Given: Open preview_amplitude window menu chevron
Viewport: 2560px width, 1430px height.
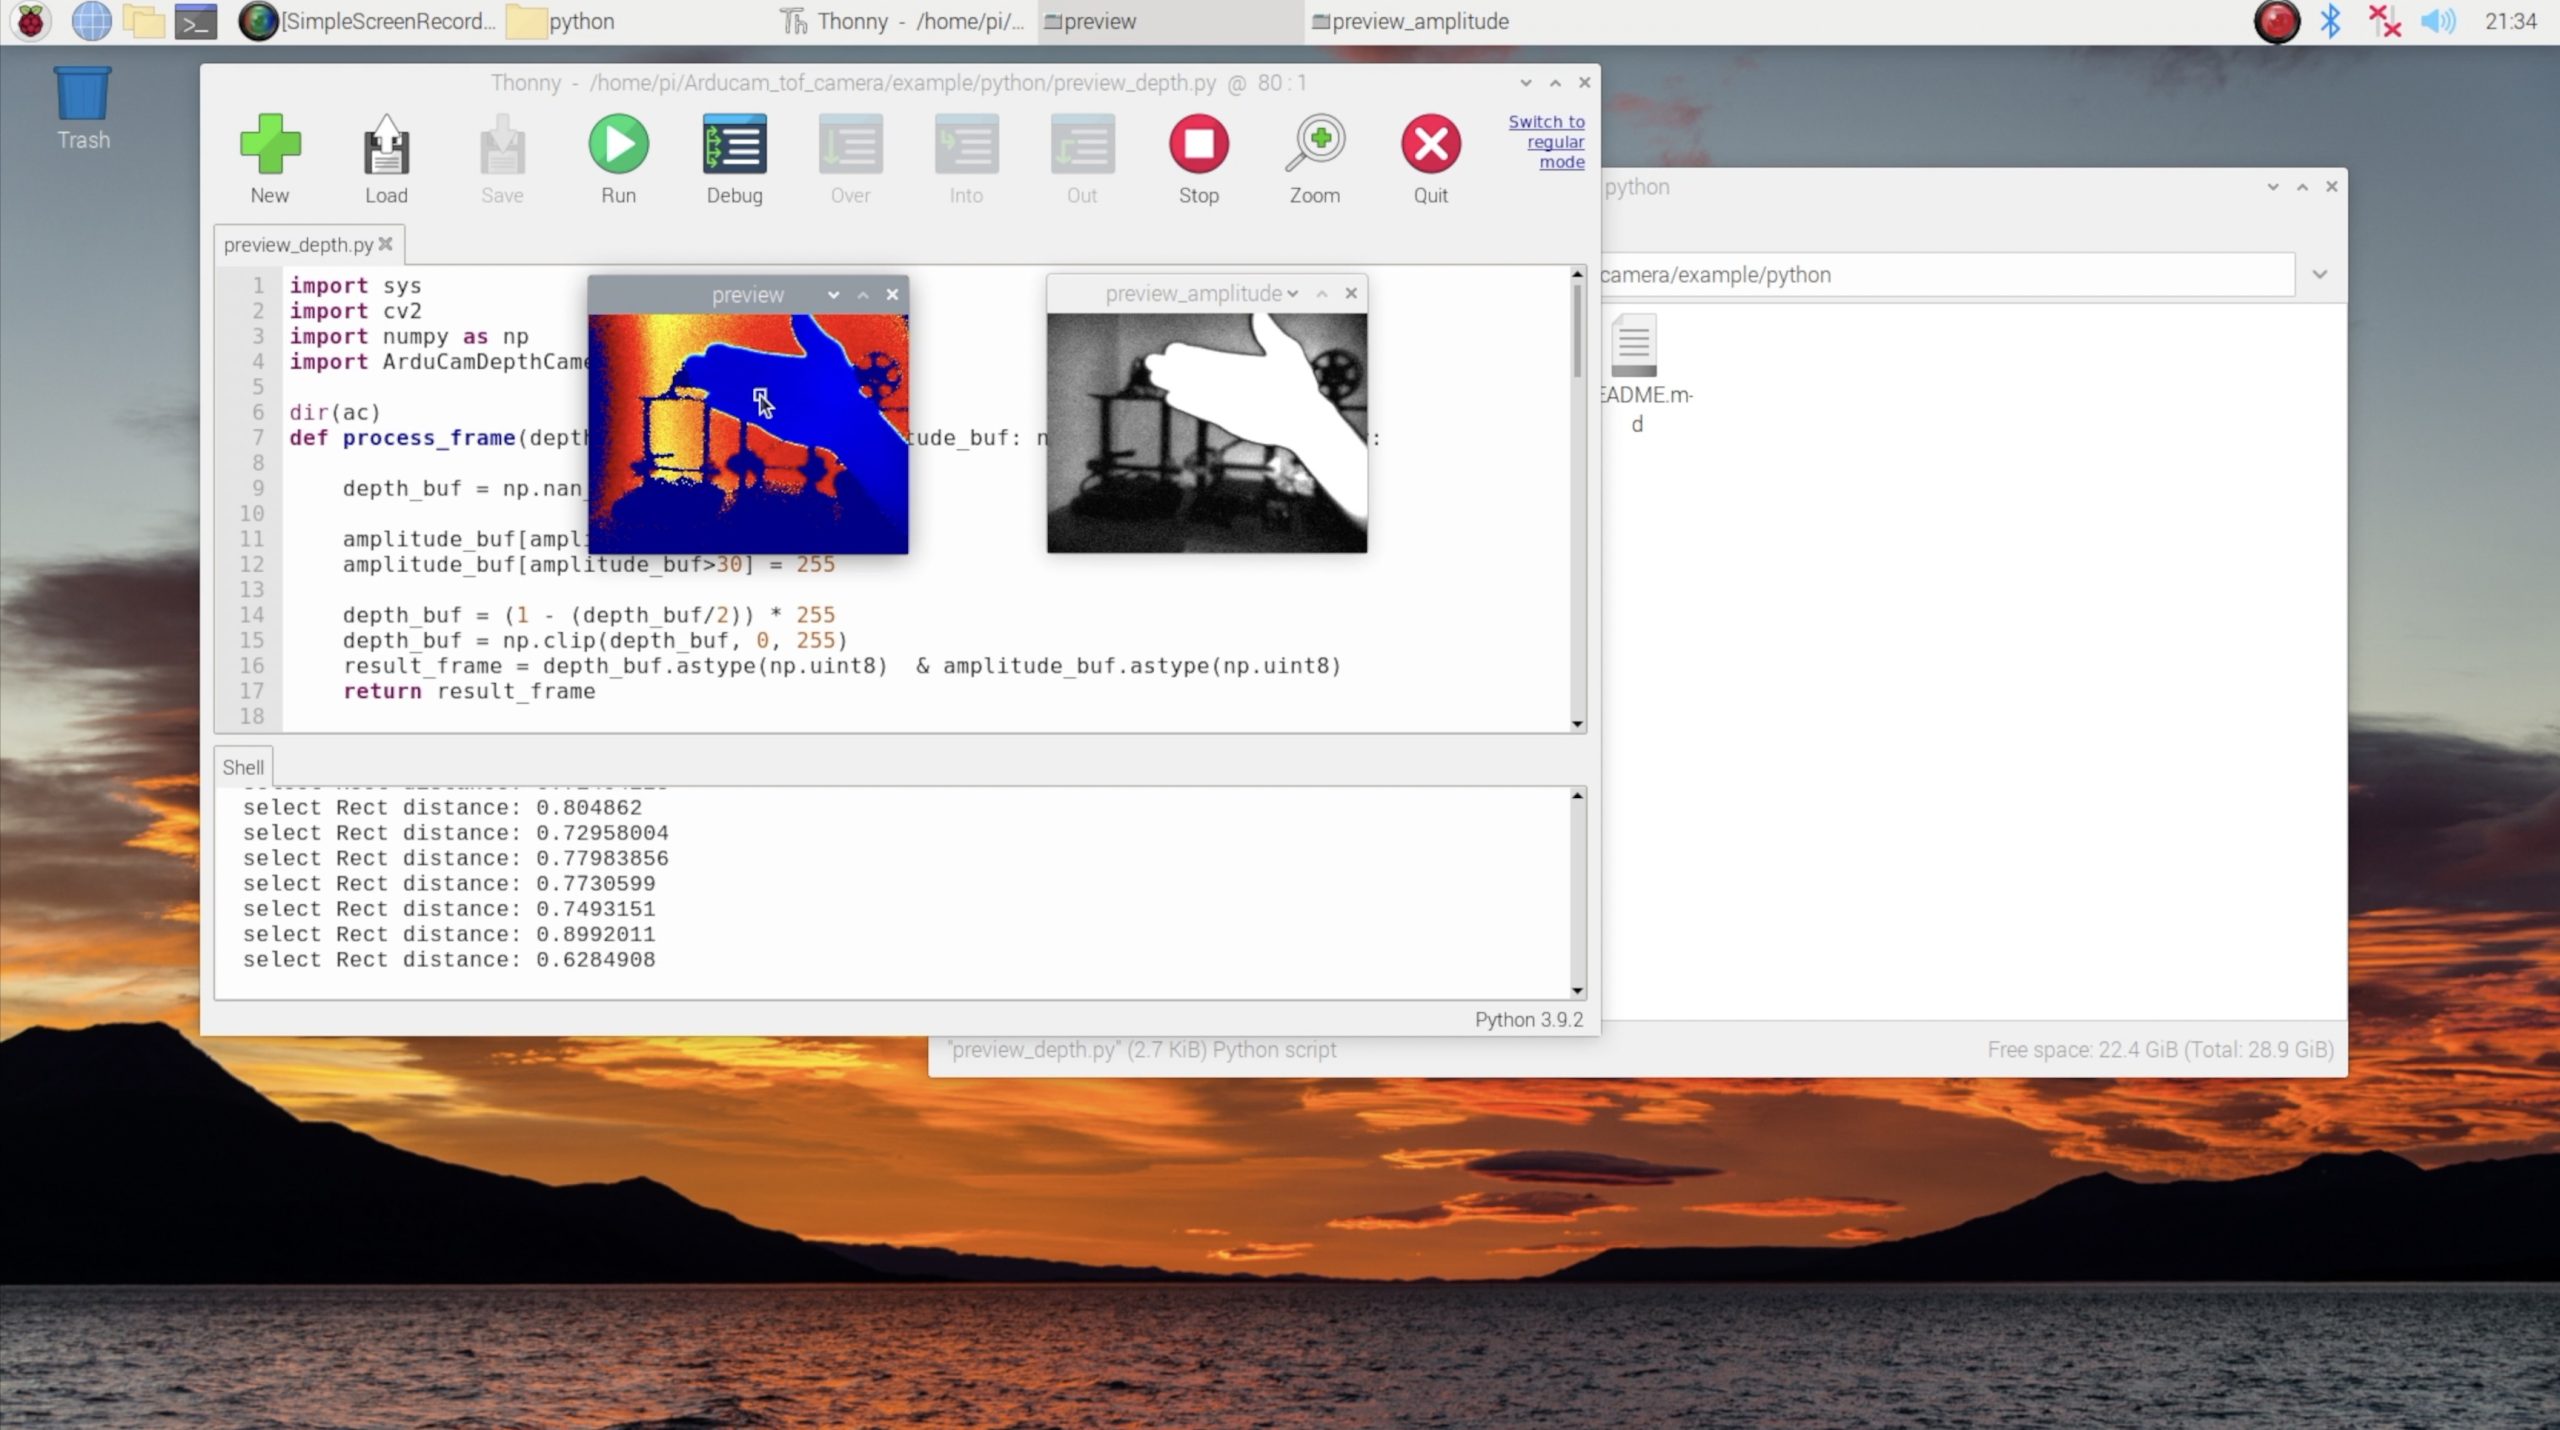Looking at the screenshot, I should (x=1293, y=294).
